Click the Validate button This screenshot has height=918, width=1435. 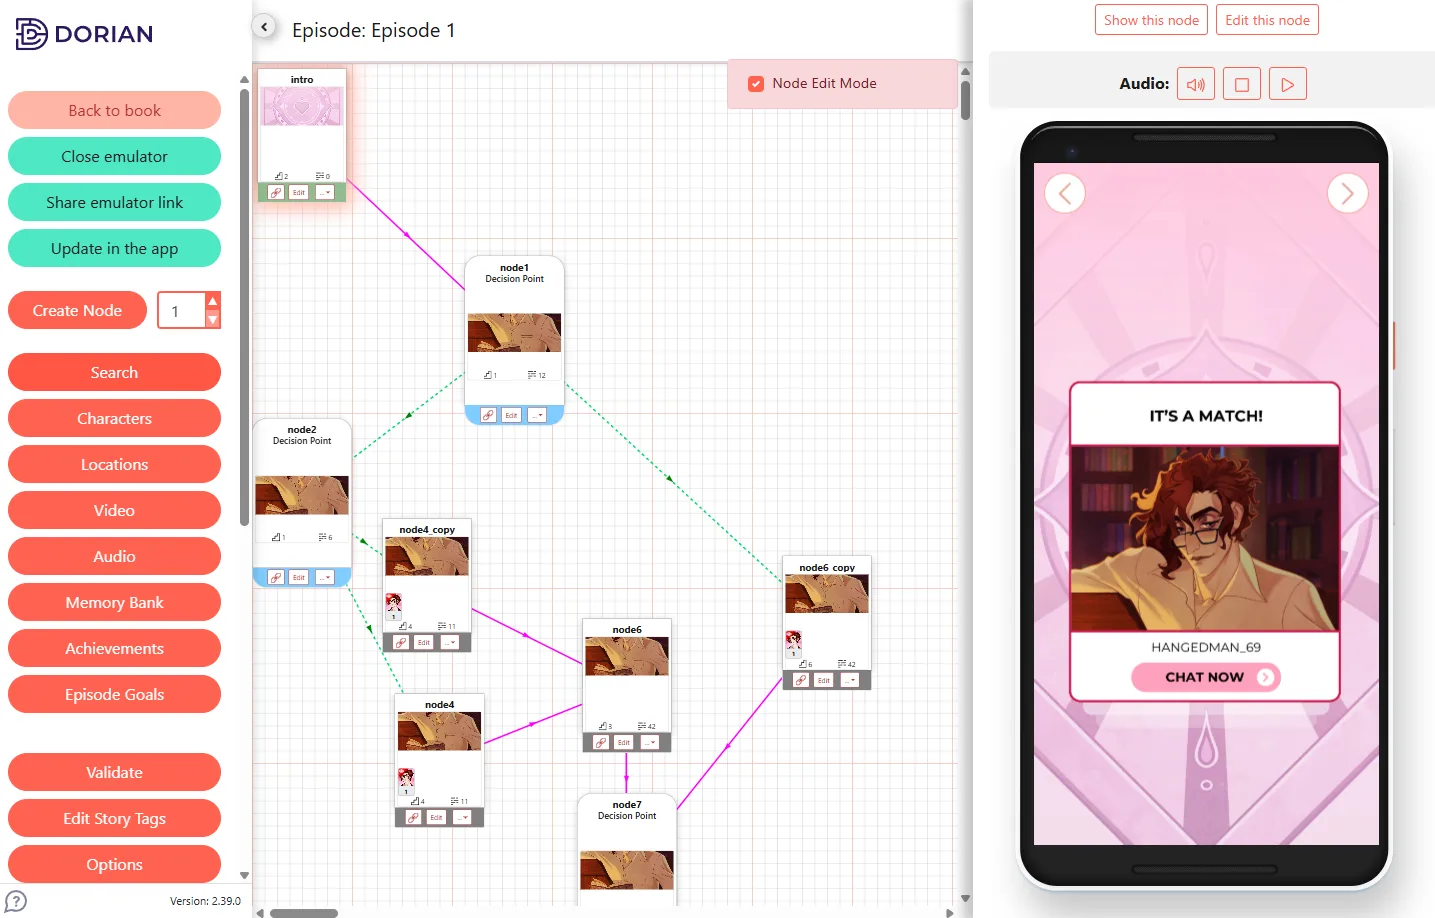point(114,772)
